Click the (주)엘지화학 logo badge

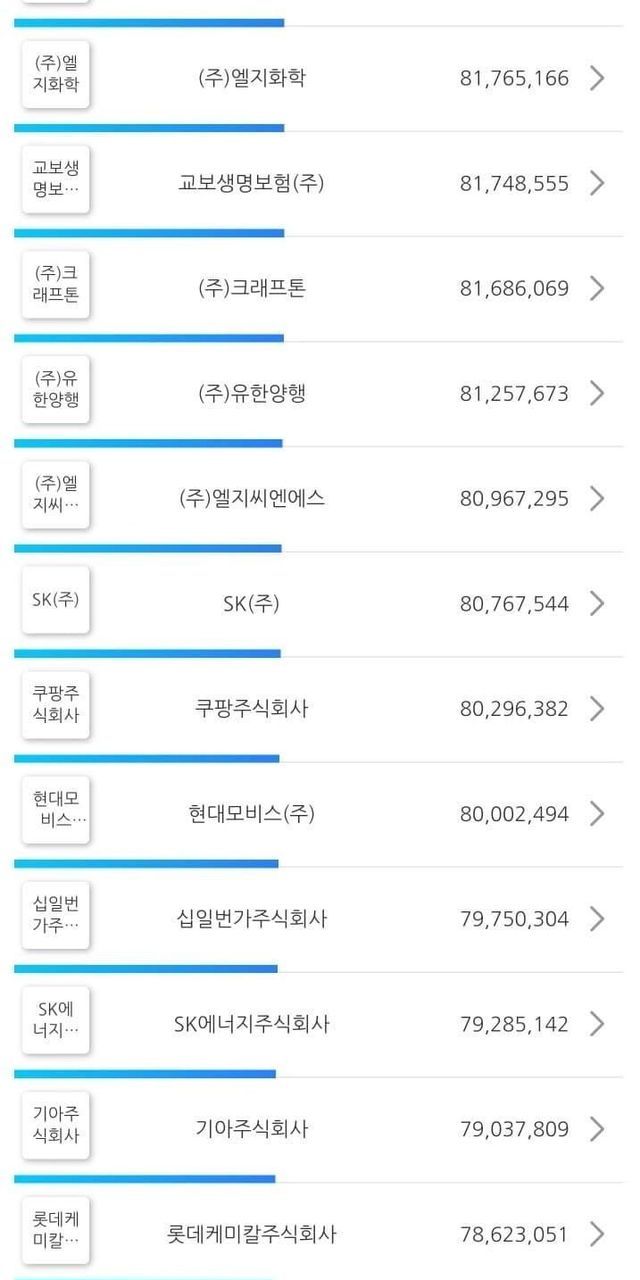[56, 77]
